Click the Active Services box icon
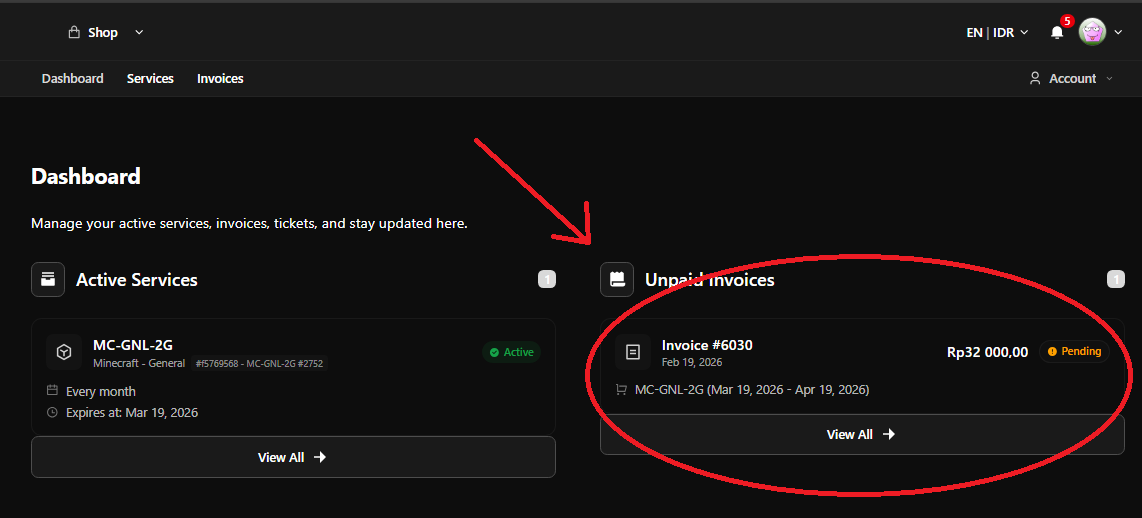Image resolution: width=1142 pixels, height=518 pixels. 48,280
